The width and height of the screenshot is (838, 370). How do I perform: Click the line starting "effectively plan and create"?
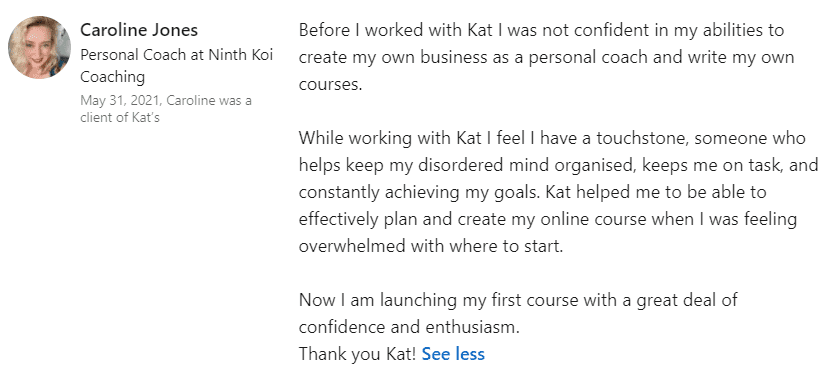548,220
